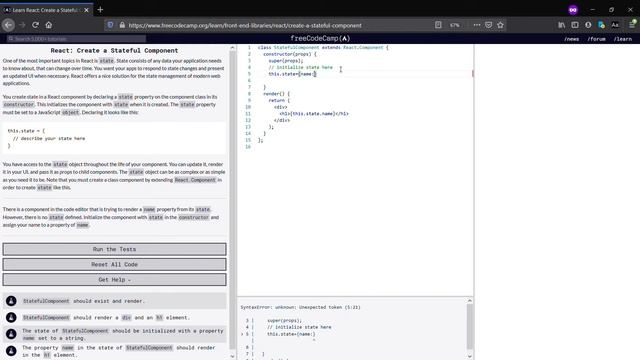
Task: Click the purple private browsing mask icon
Action: [x=573, y=10]
